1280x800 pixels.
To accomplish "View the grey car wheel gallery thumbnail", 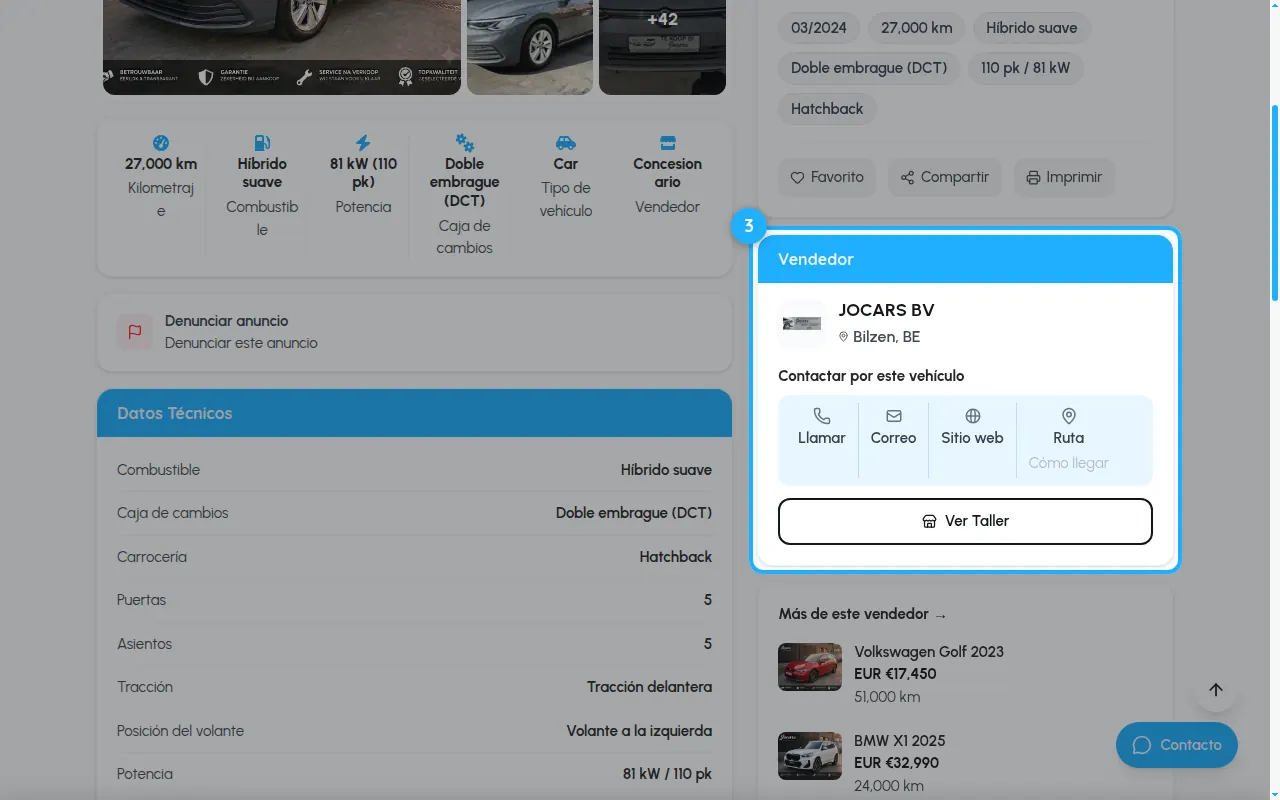I will pyautogui.click(x=530, y=47).
